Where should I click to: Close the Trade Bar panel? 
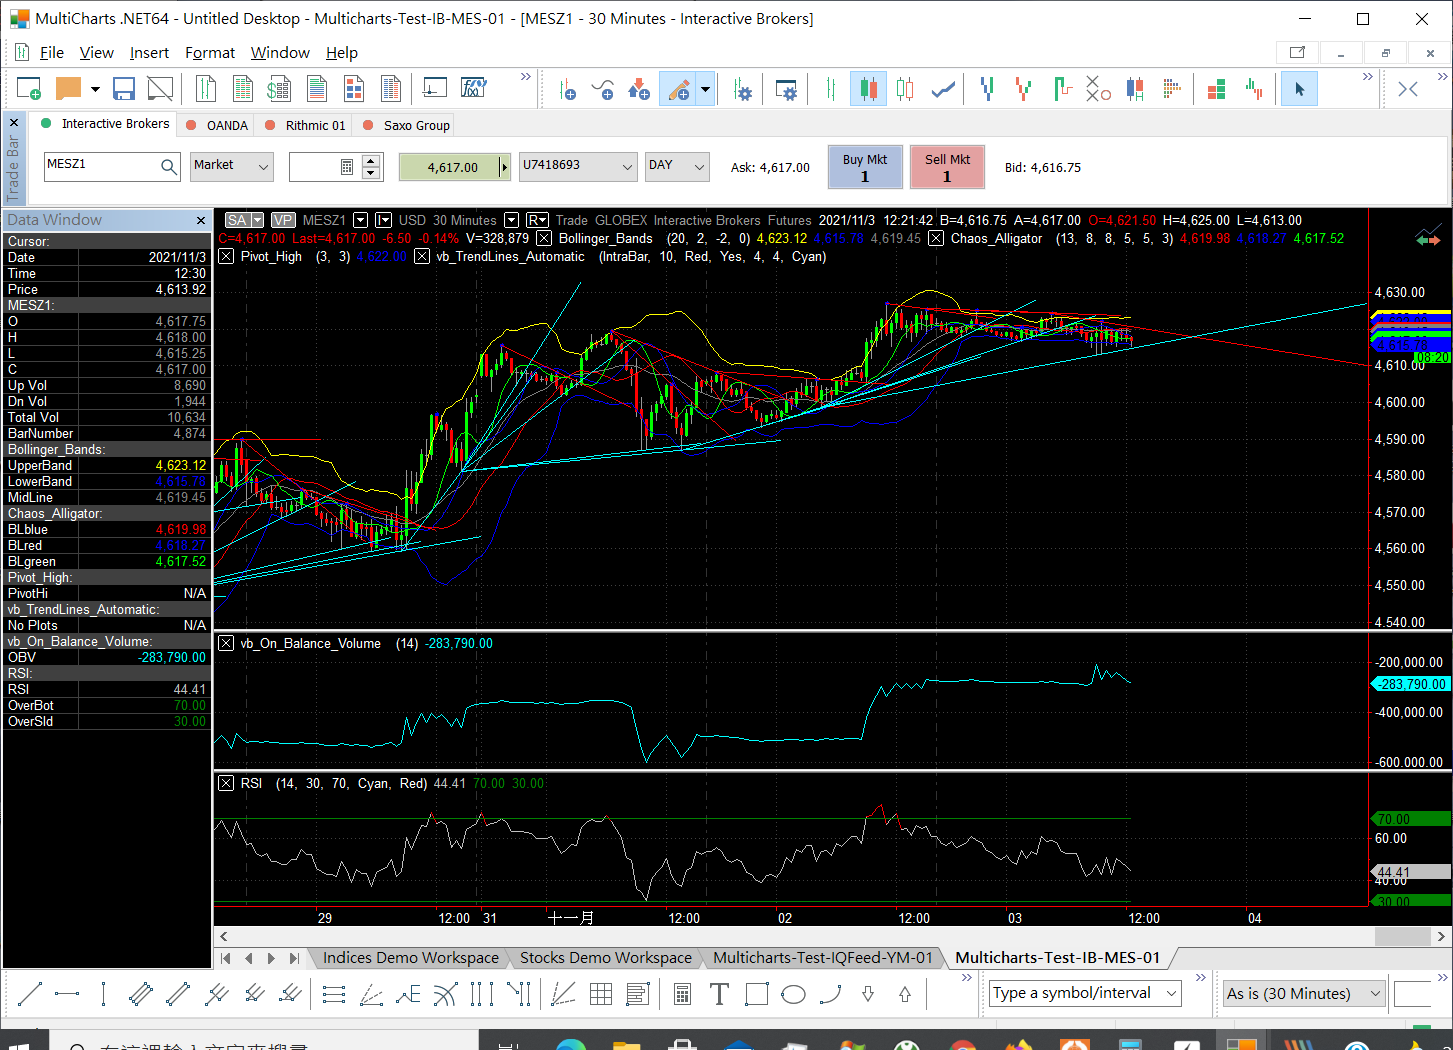(x=13, y=123)
